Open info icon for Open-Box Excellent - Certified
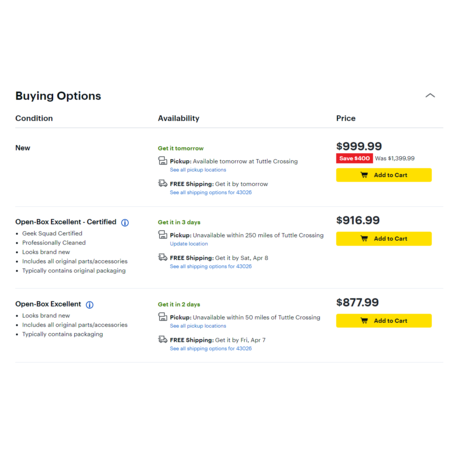 click(x=125, y=223)
